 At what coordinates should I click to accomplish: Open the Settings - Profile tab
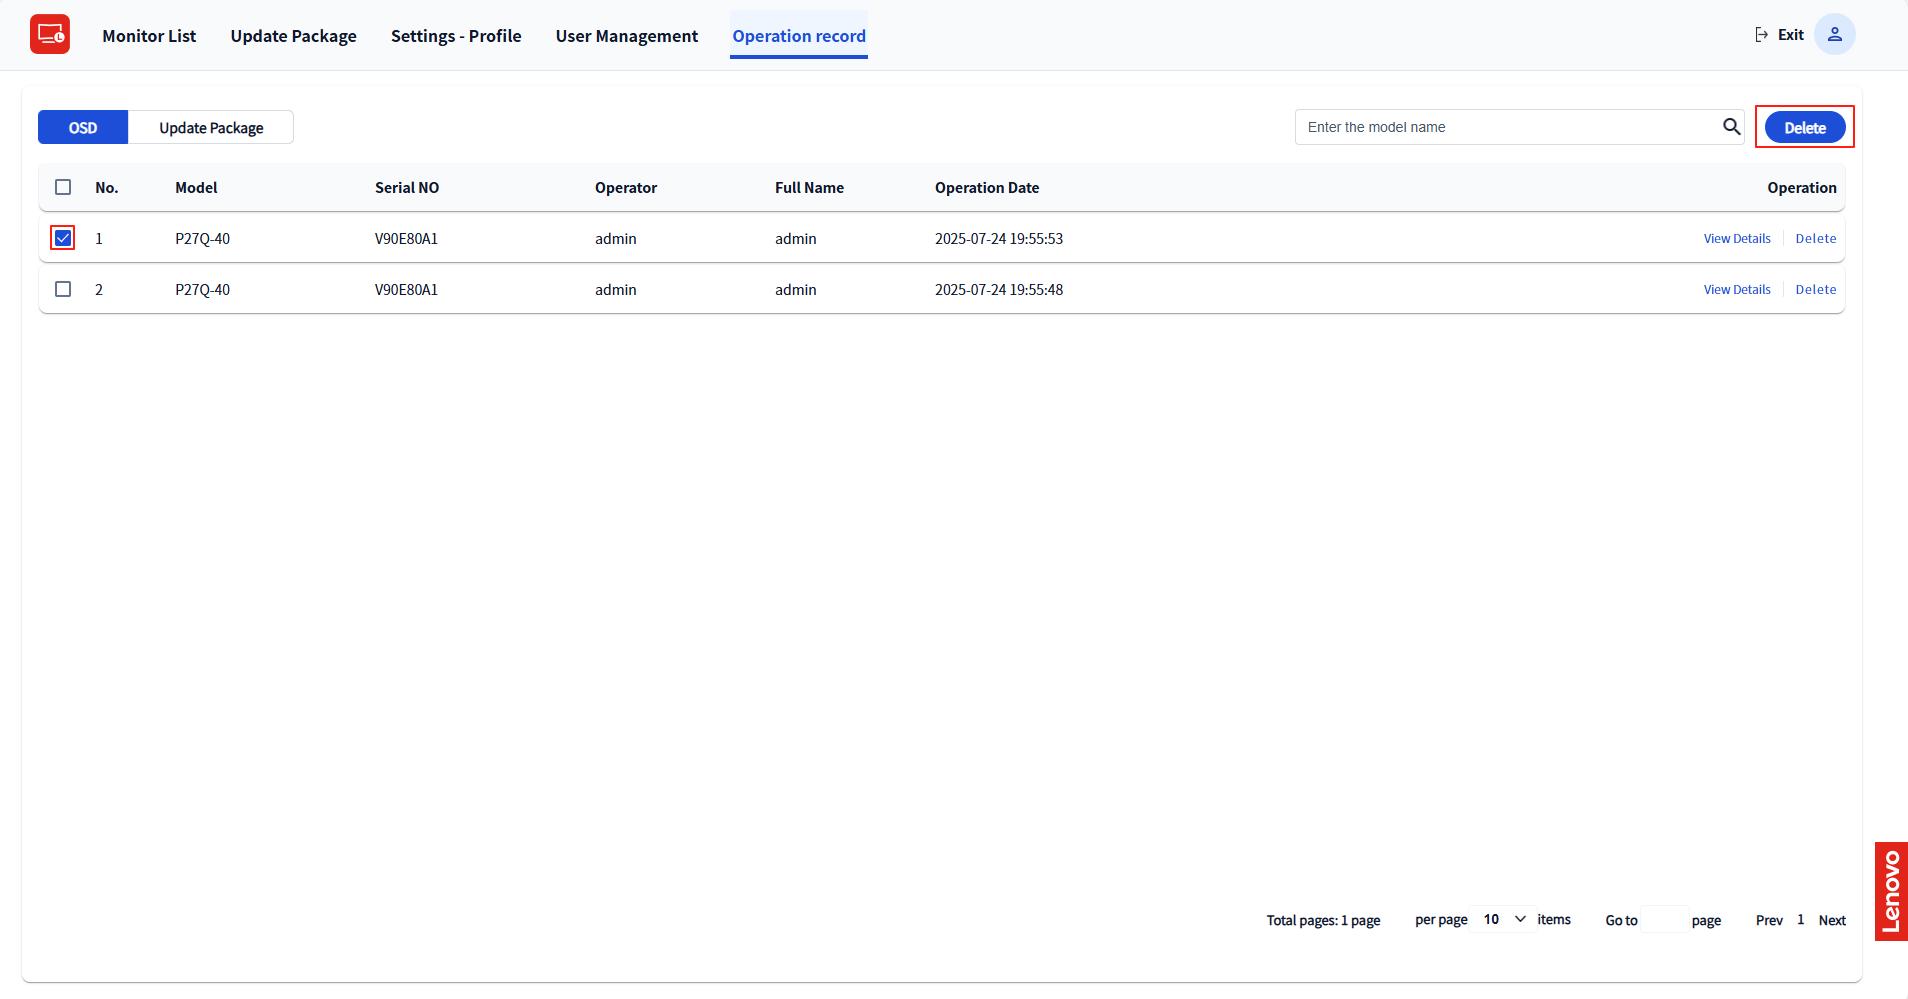pyautogui.click(x=456, y=36)
